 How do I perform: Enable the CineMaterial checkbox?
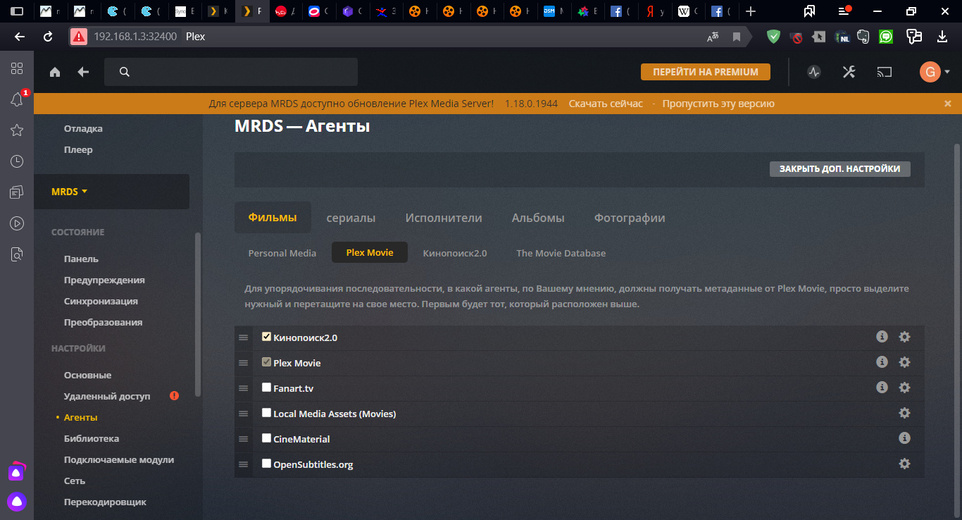(266, 438)
